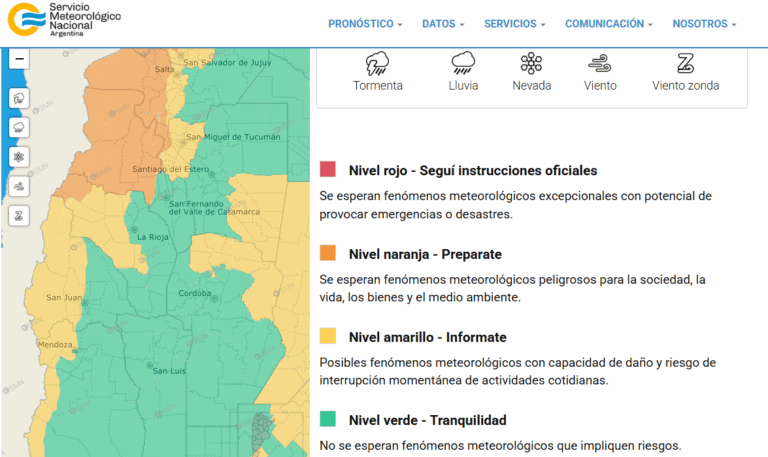The width and height of the screenshot is (768, 457).
Task: Open the SERVICIOS menu
Action: click(514, 24)
